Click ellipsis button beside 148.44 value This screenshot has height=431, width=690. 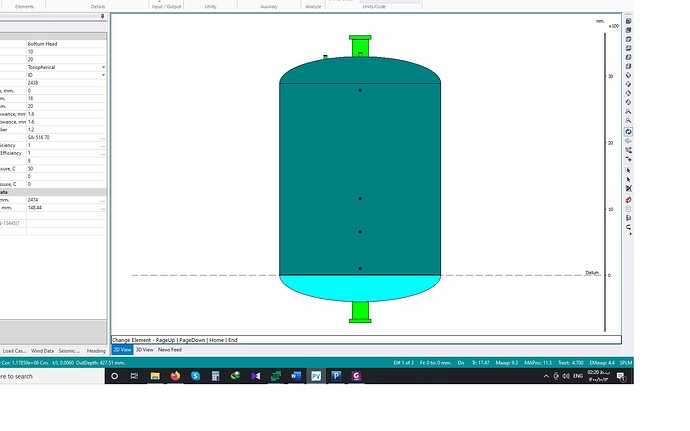coord(103,208)
